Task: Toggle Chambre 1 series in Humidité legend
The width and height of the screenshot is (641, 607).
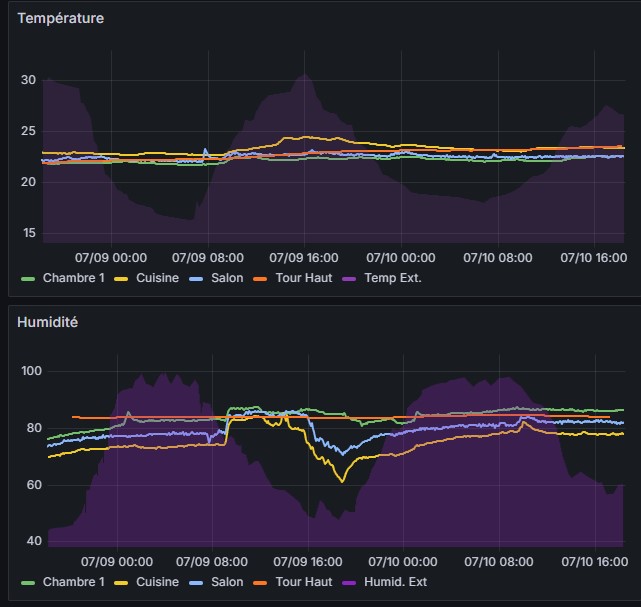Action: (x=74, y=582)
